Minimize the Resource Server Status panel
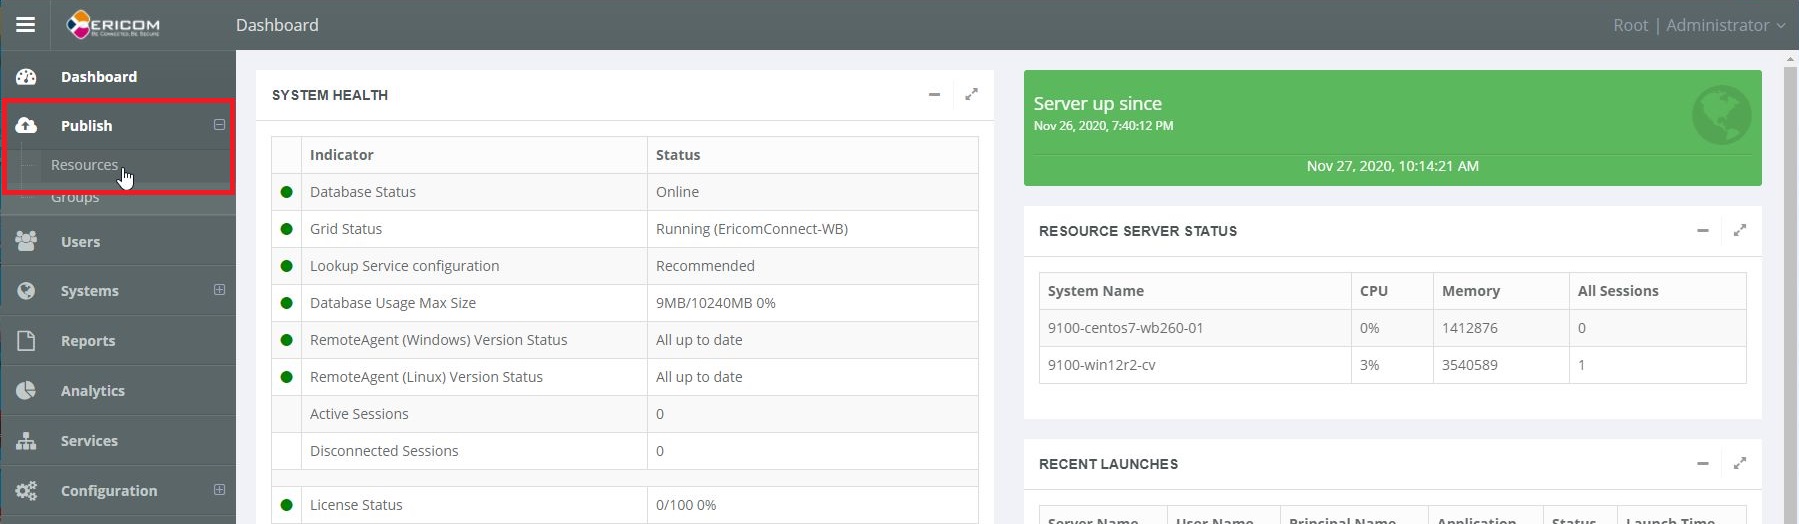 (x=1702, y=231)
